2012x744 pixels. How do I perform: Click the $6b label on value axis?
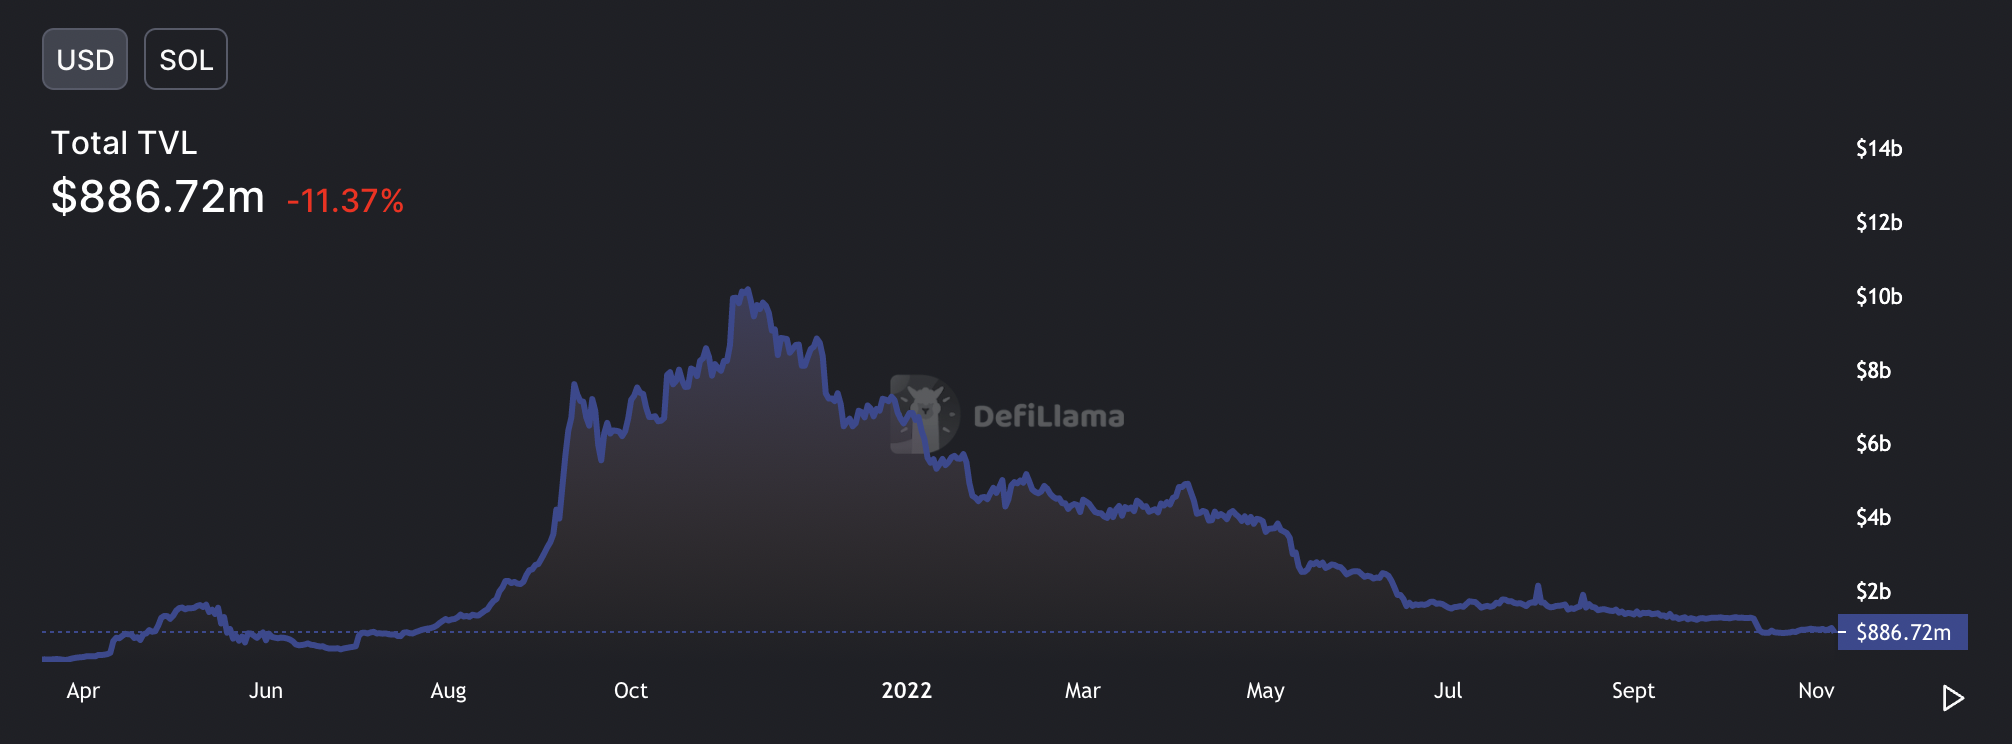click(1873, 444)
